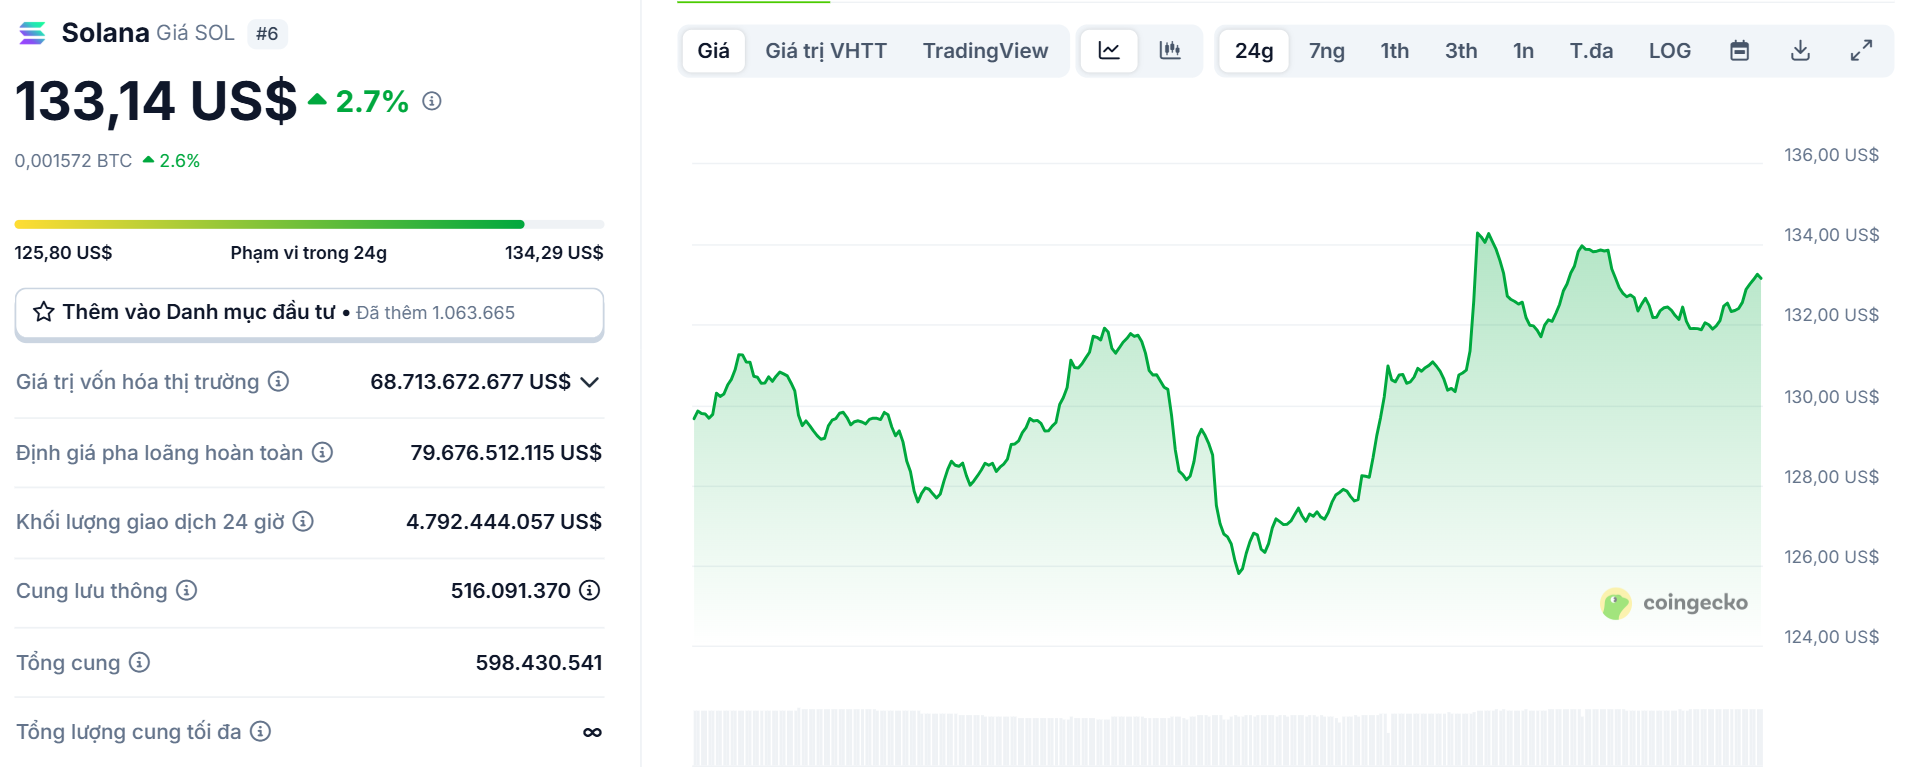Expand market cap value dropdown chevron
Image resolution: width=1911 pixels, height=767 pixels.
point(590,382)
